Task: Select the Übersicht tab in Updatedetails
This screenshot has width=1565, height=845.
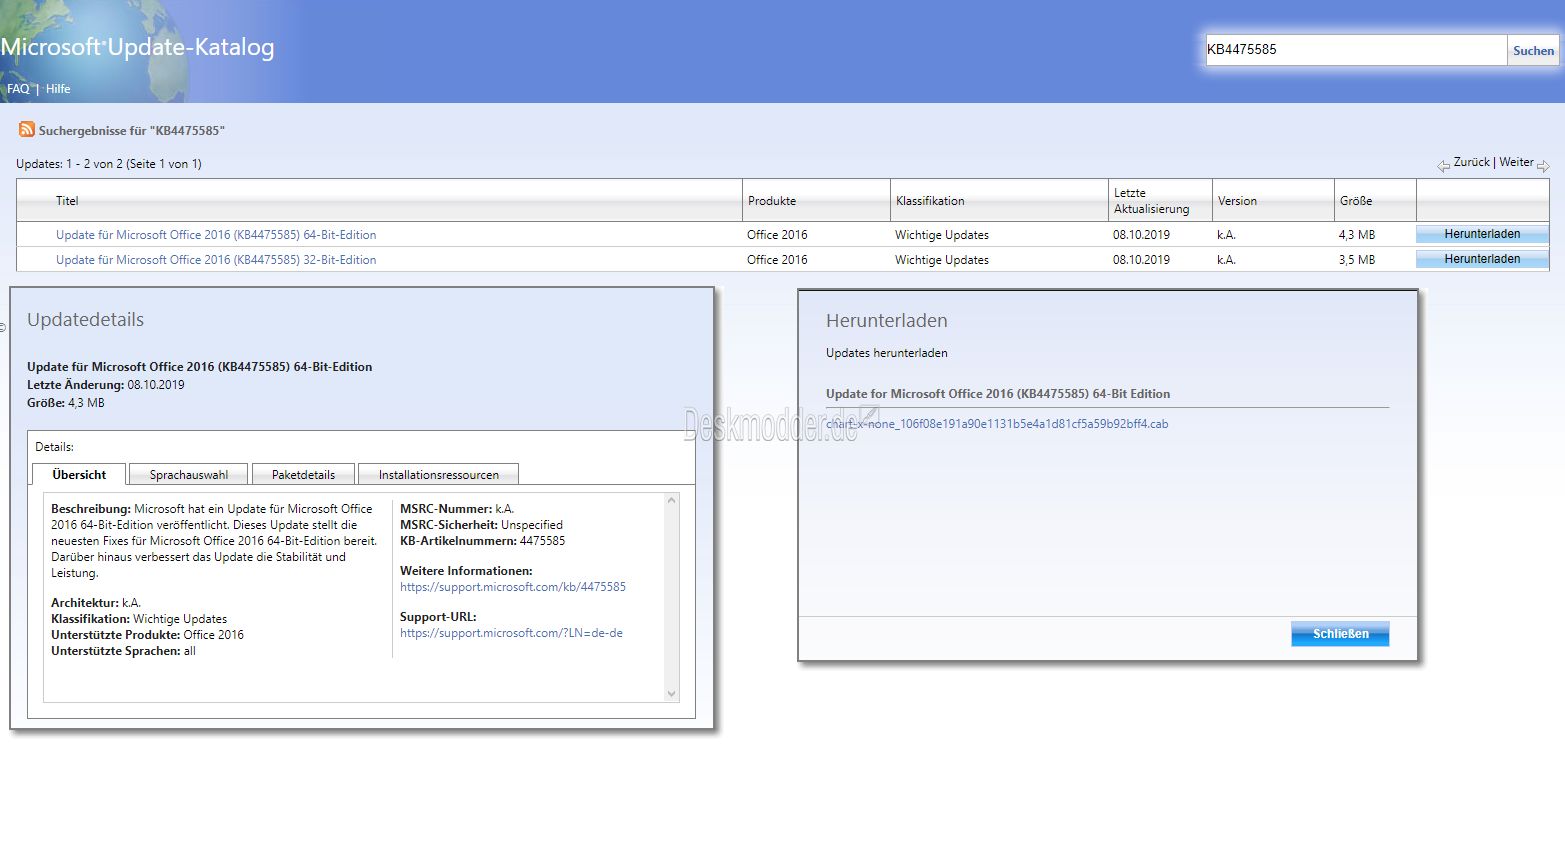Action: [79, 475]
